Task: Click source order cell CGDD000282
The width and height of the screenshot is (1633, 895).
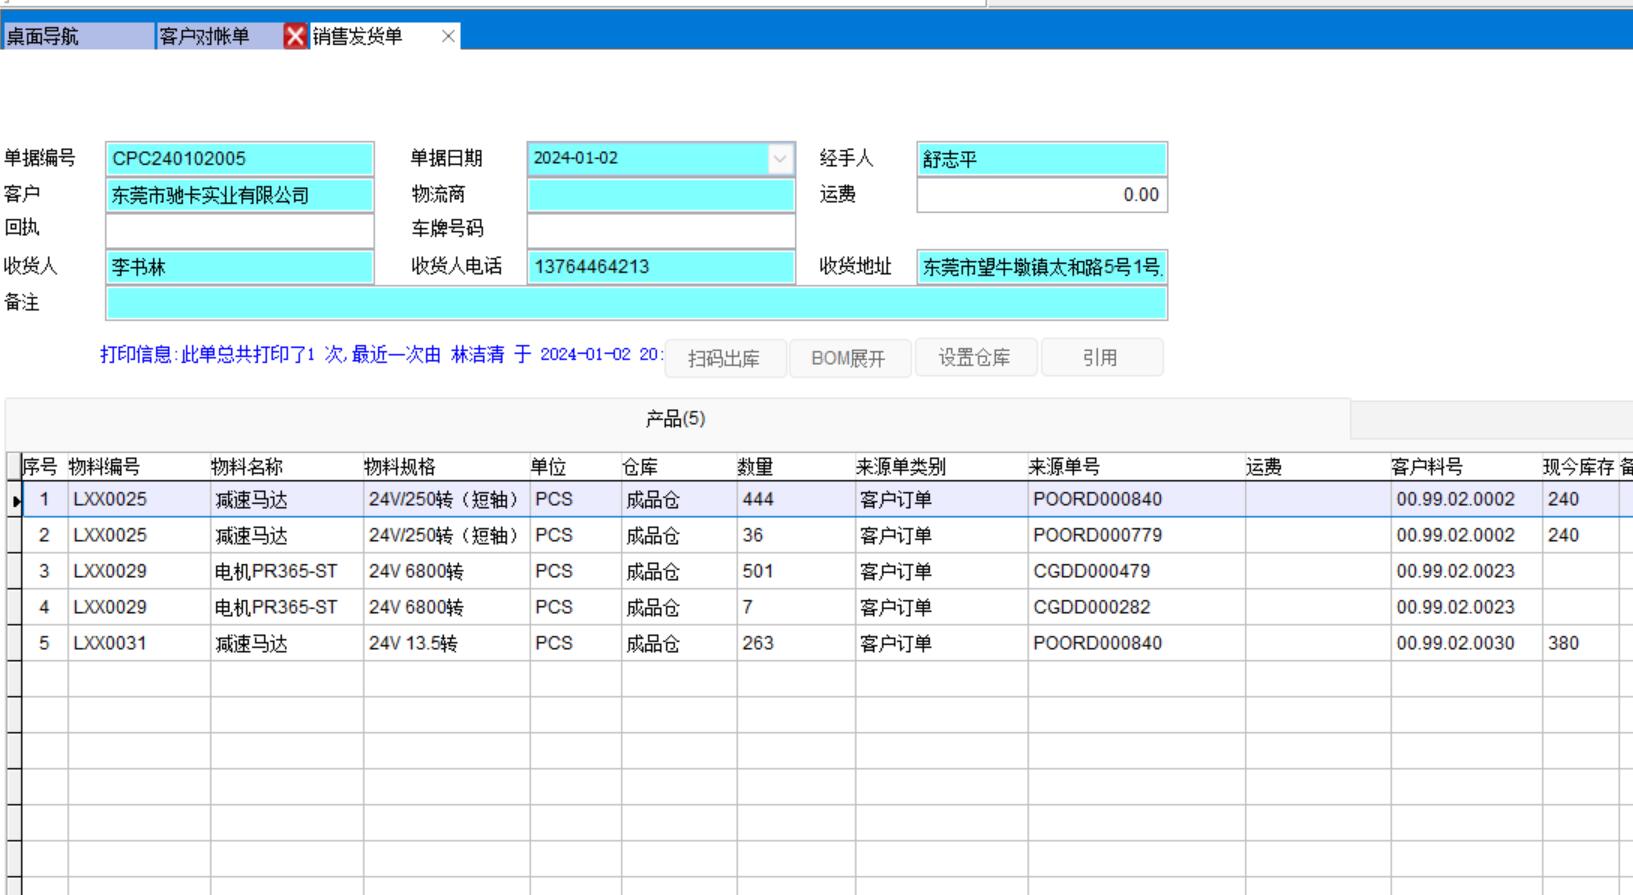Action: (1092, 607)
